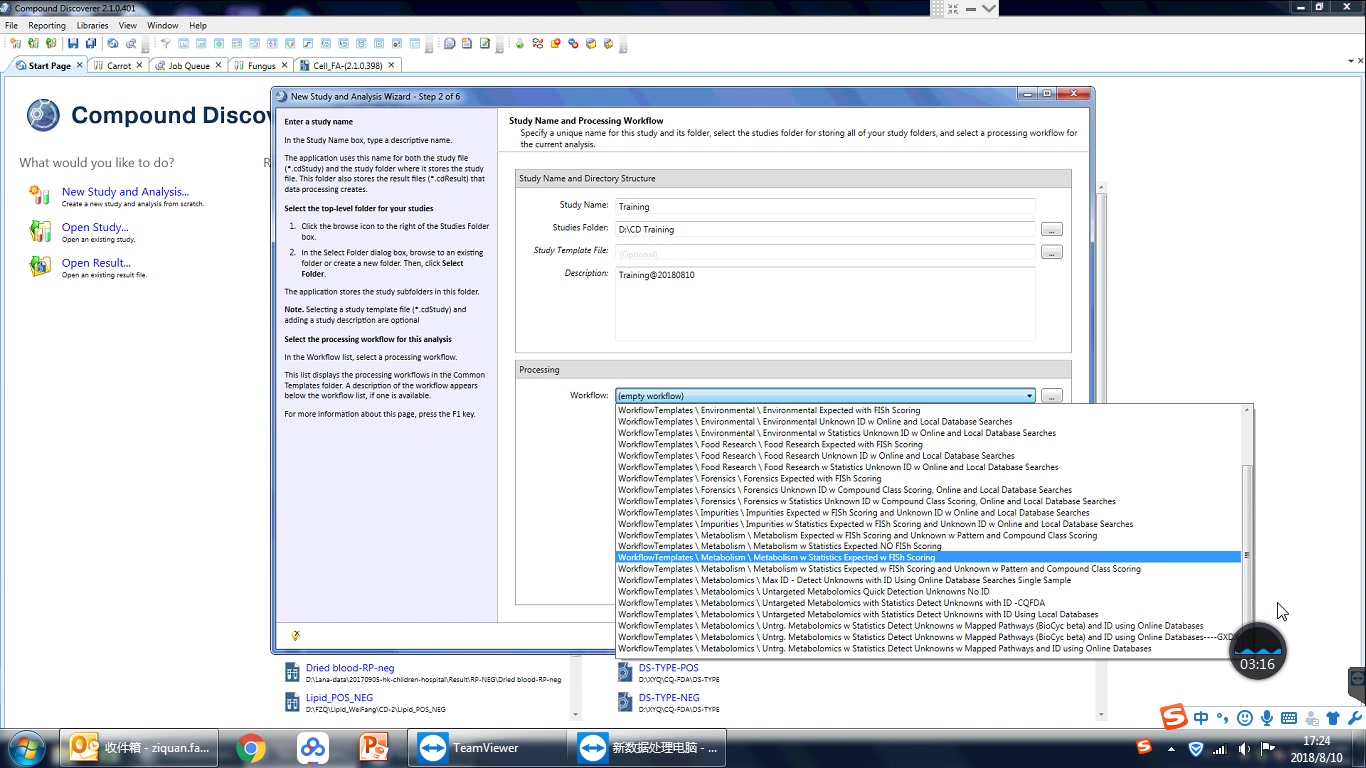1366x768 pixels.
Task: Browse for Studies Folder with ... button
Action: click(x=1051, y=230)
